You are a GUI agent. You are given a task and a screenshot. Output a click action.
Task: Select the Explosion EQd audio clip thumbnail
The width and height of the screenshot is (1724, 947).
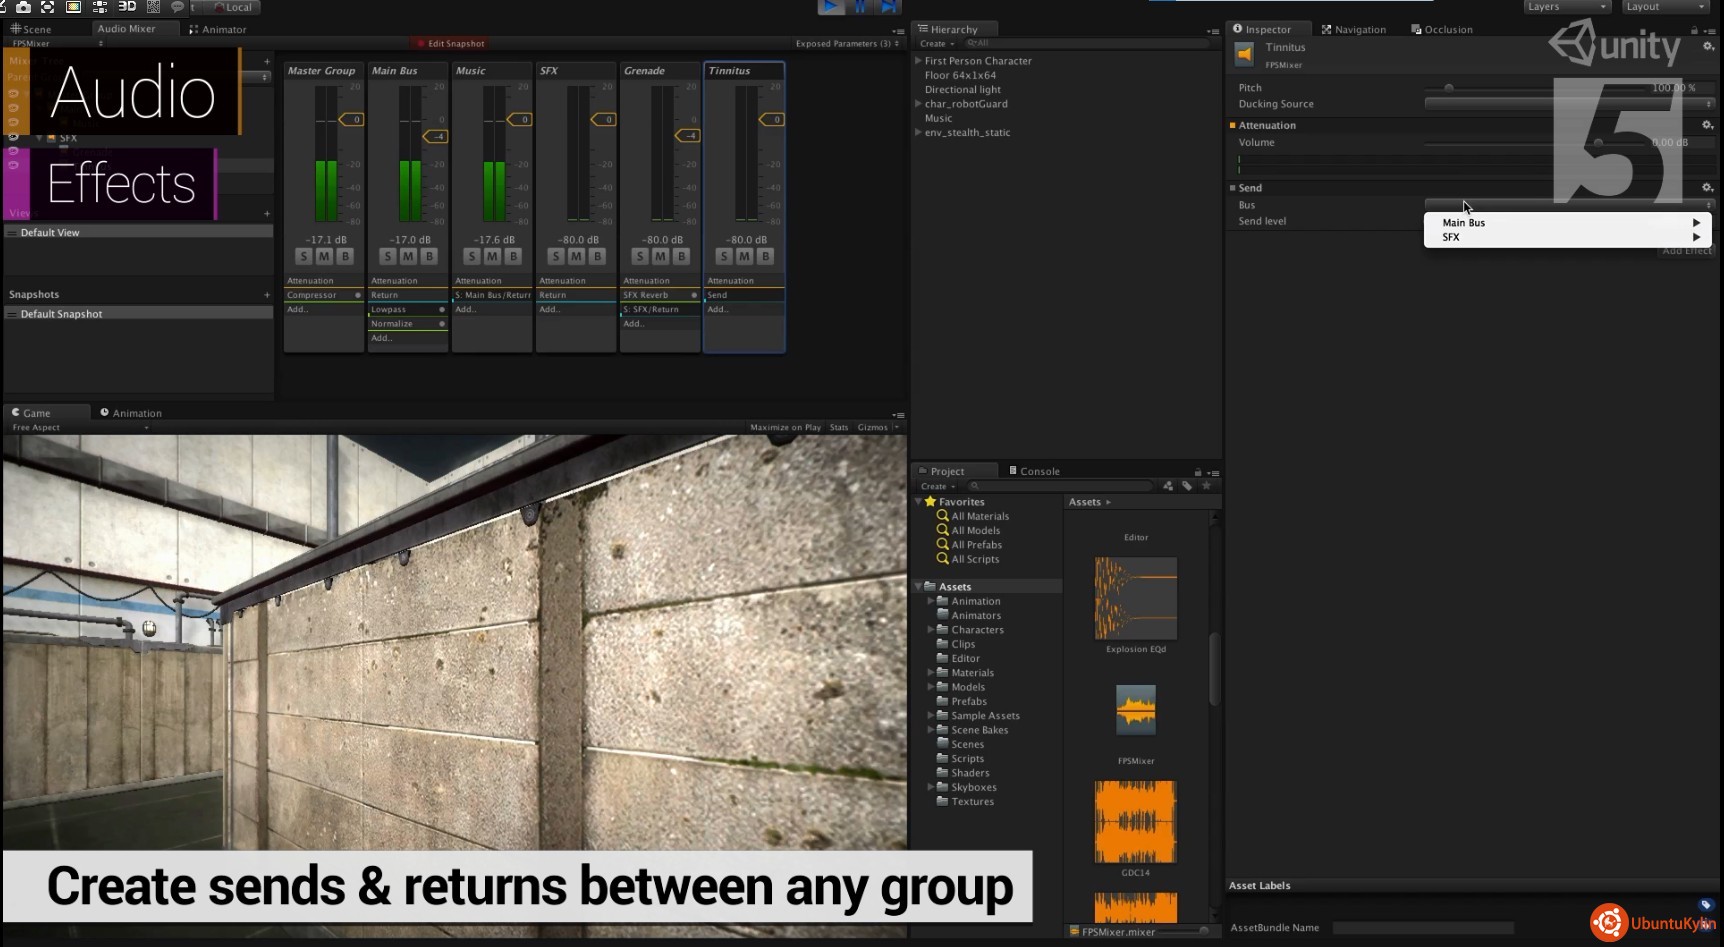(1136, 598)
